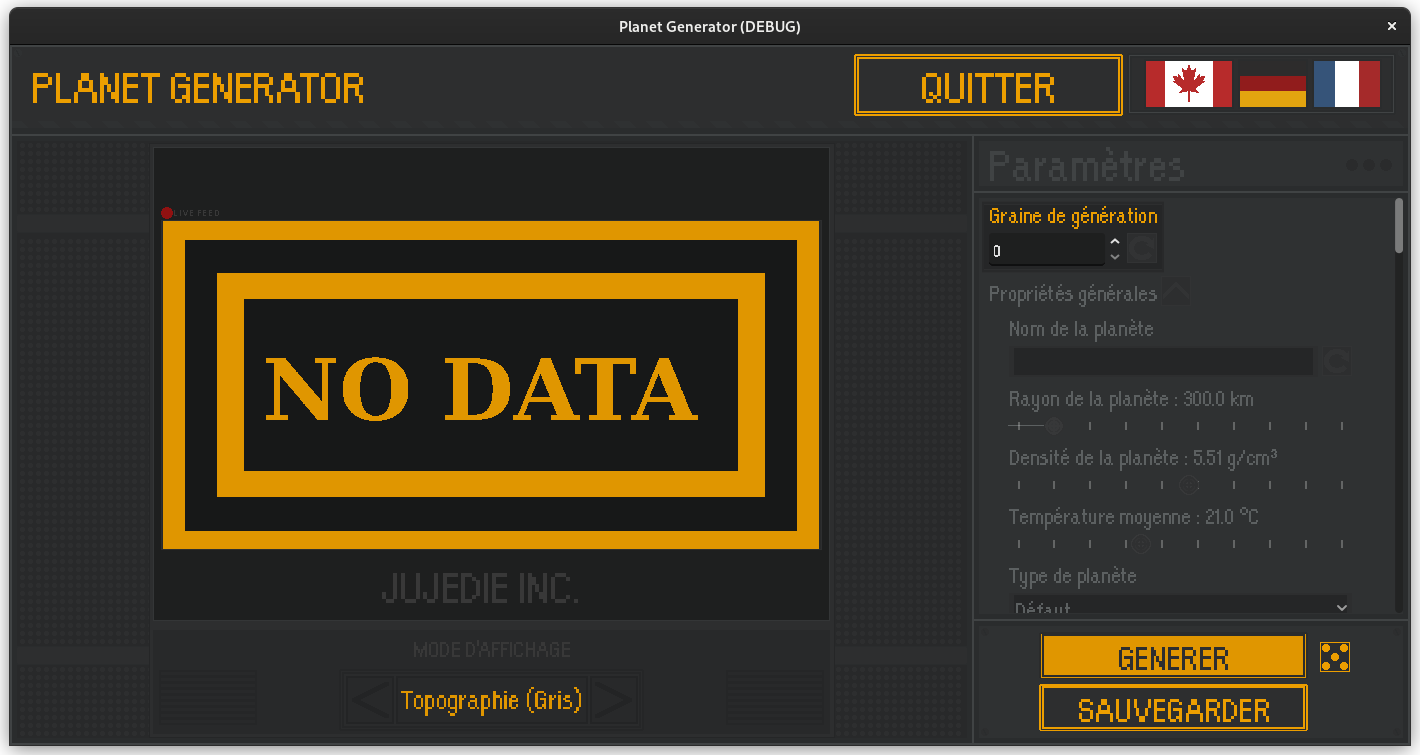Click the Rayon de la planète label
1420x755 pixels.
pos(1131,400)
